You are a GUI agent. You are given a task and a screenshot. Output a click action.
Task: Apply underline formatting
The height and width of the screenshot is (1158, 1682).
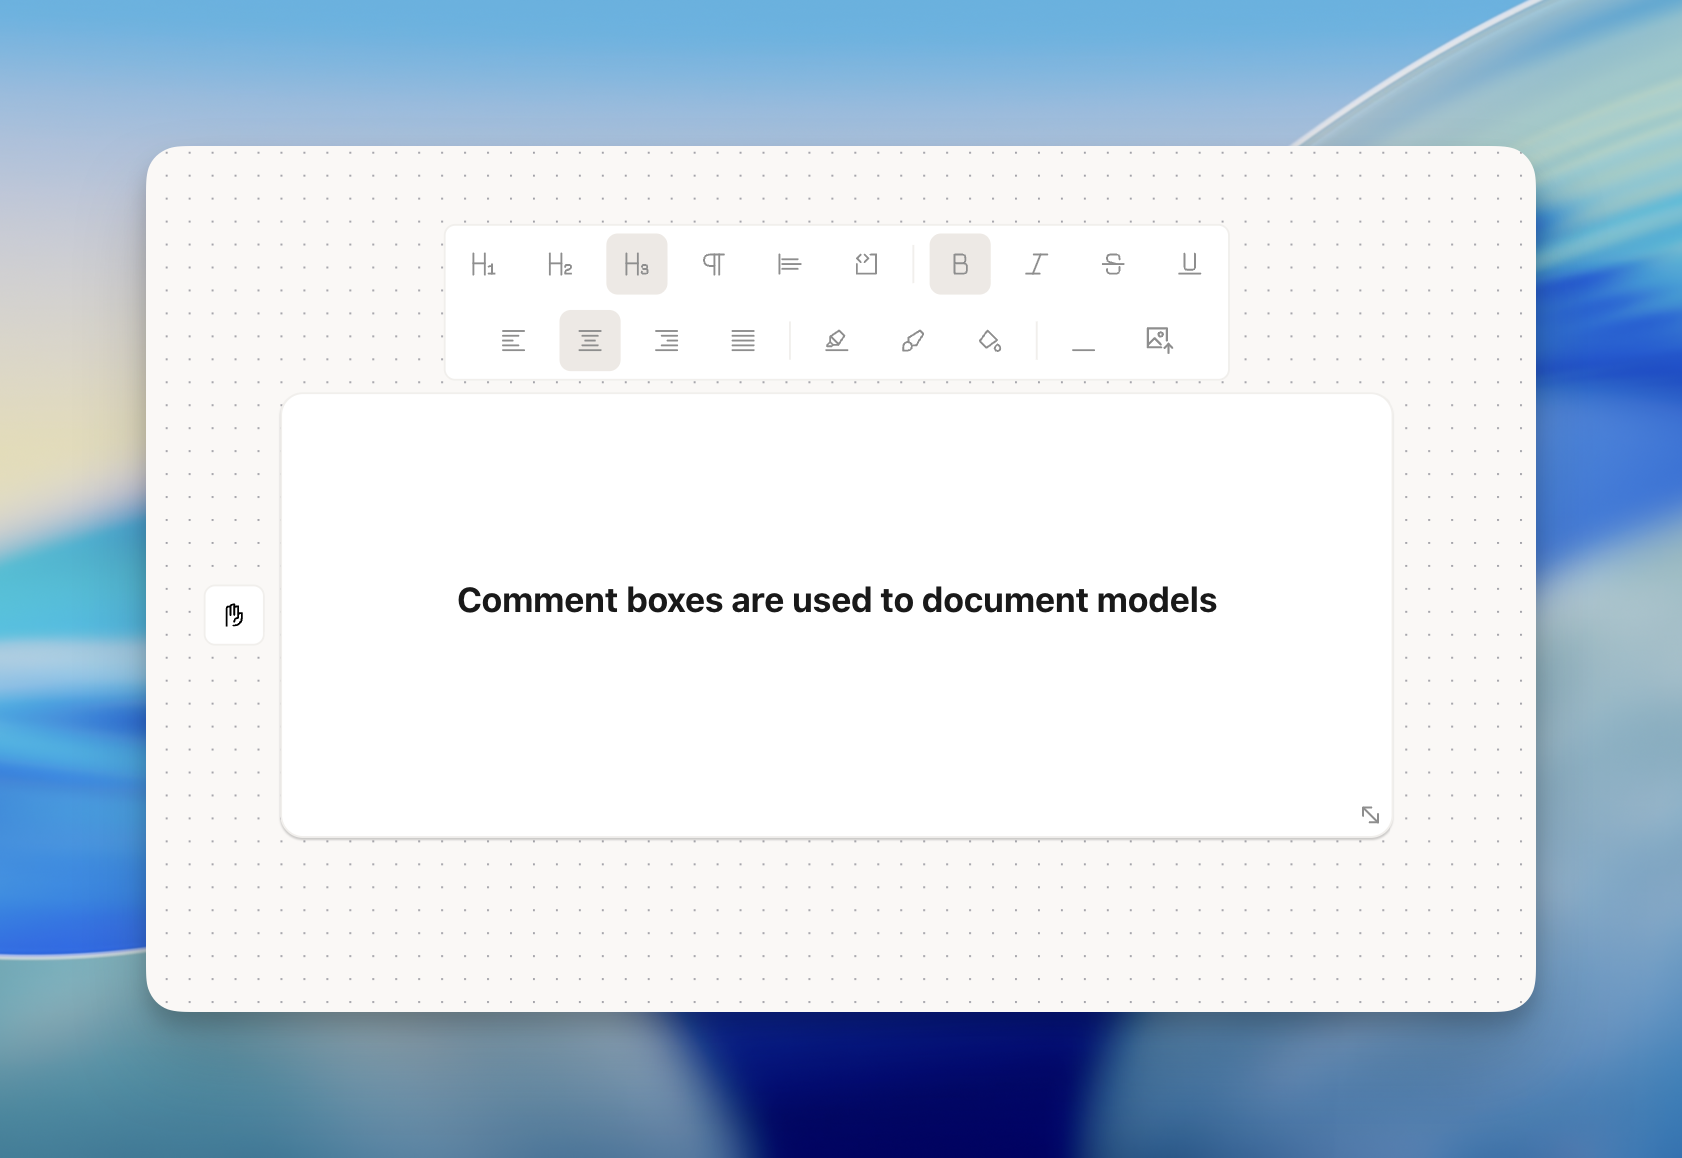click(1190, 264)
